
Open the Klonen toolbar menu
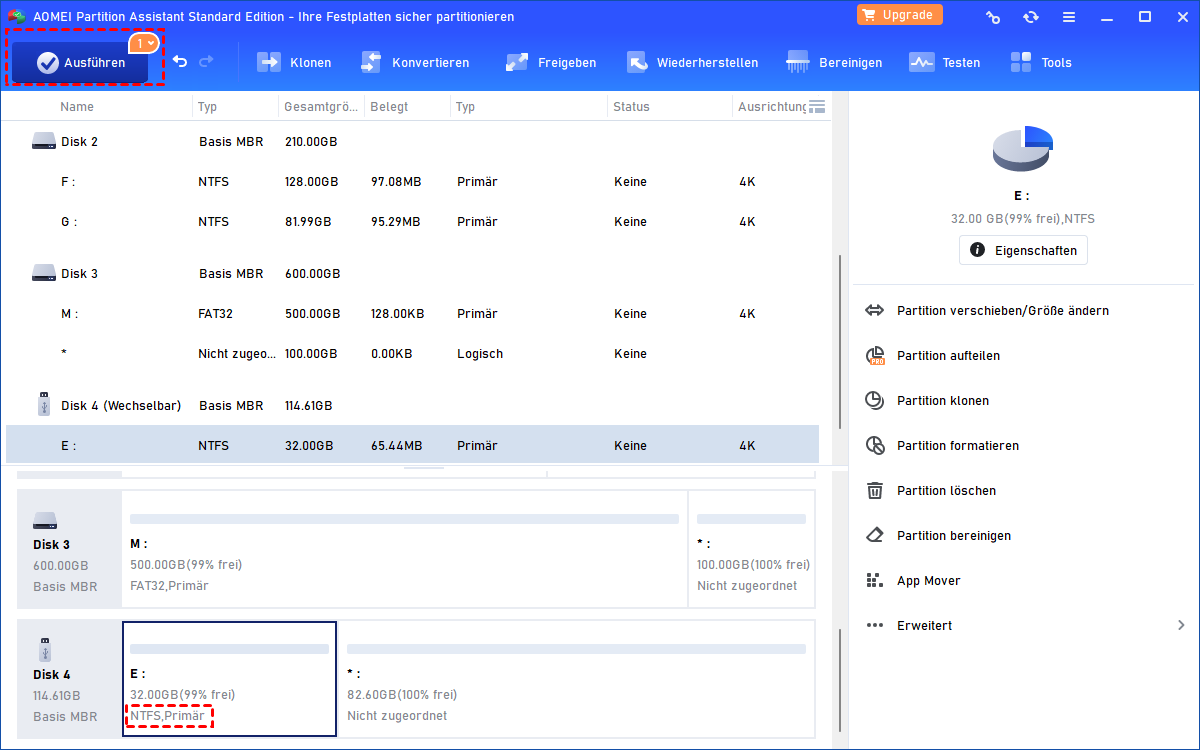click(294, 62)
